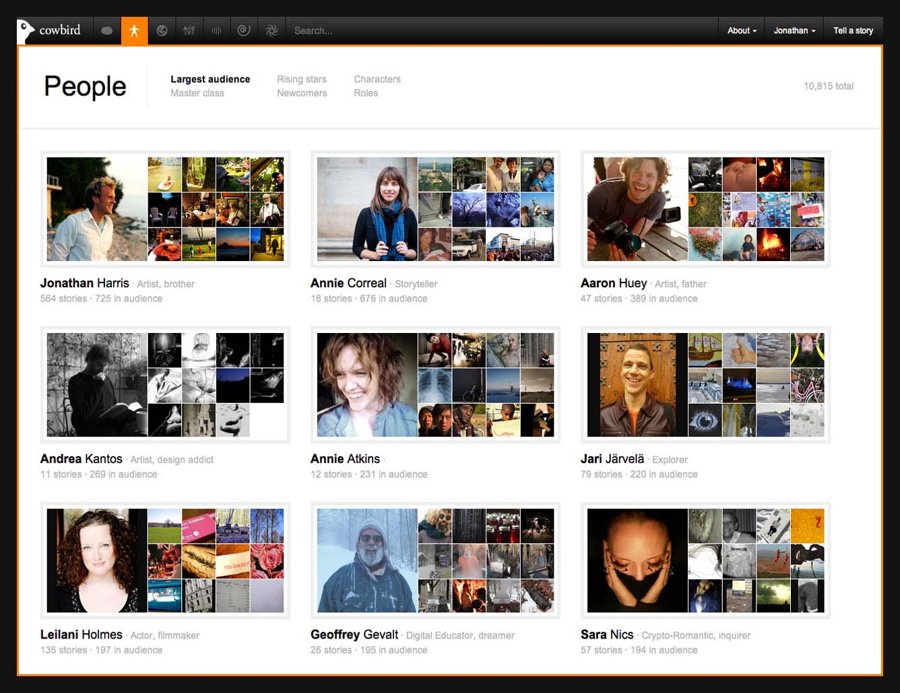This screenshot has width=900, height=693.
Task: Open the vertical sound bars icon
Action: (215, 31)
